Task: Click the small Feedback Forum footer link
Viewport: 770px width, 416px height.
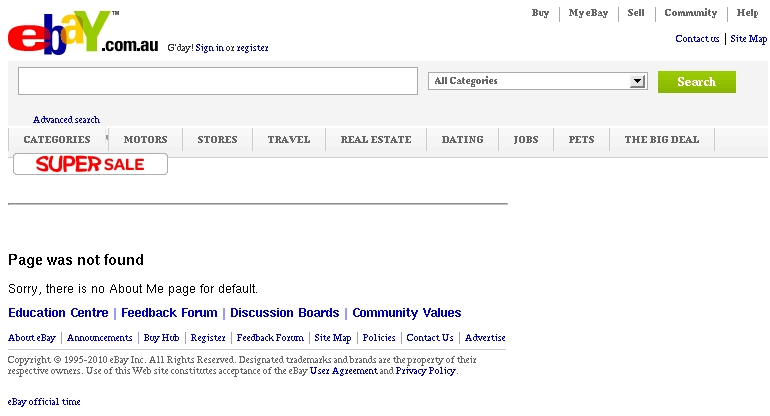Action: pyautogui.click(x=270, y=338)
